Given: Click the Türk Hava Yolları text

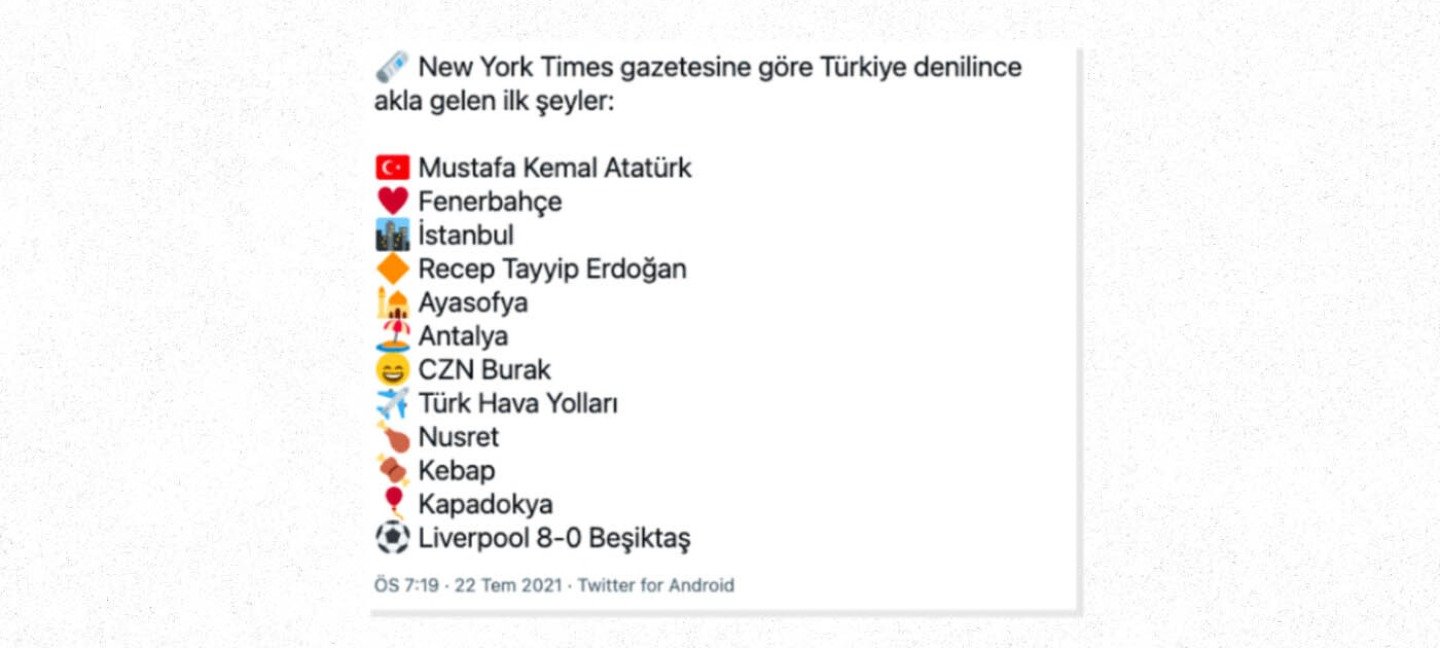Looking at the screenshot, I should 518,403.
